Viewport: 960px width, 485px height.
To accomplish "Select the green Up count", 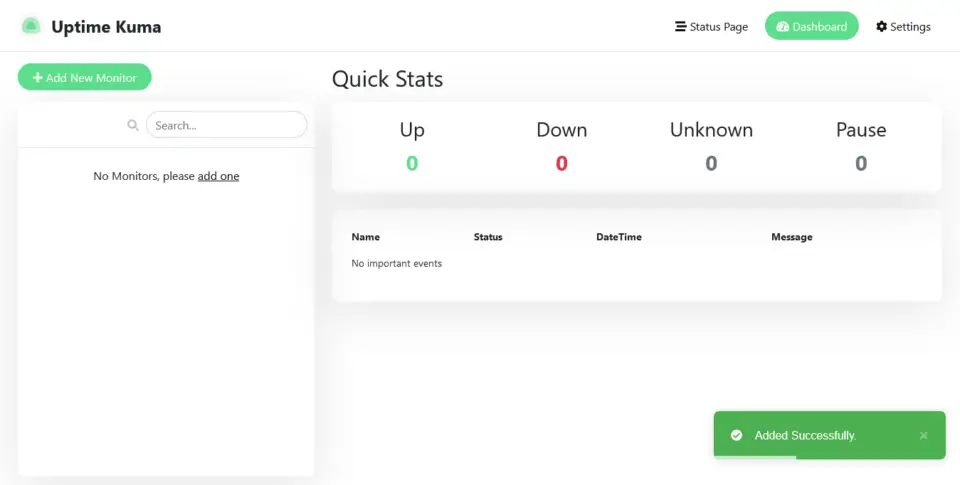I will tap(412, 163).
